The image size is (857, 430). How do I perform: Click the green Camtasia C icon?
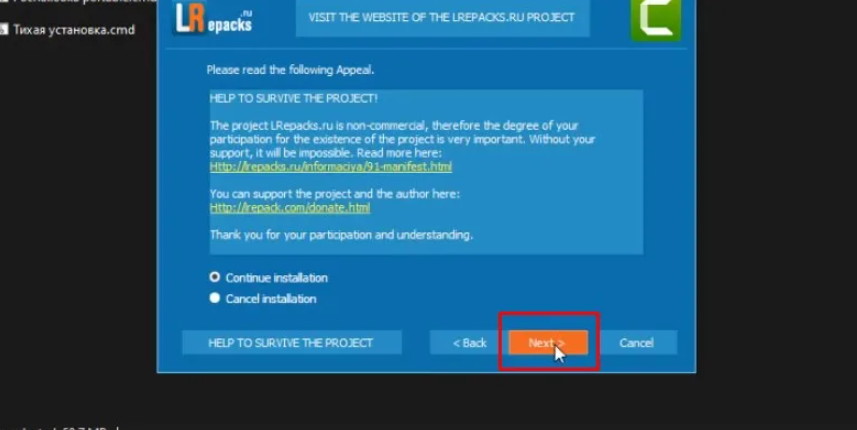656,20
